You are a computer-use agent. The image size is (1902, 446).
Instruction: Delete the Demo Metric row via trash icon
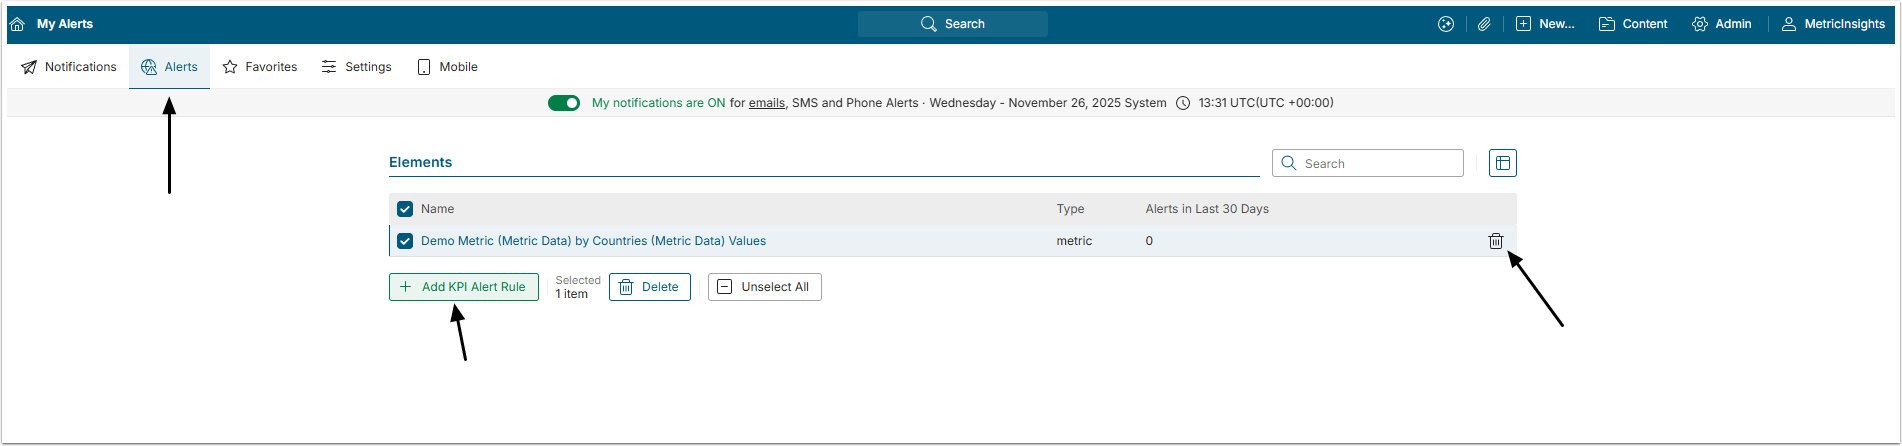1496,241
